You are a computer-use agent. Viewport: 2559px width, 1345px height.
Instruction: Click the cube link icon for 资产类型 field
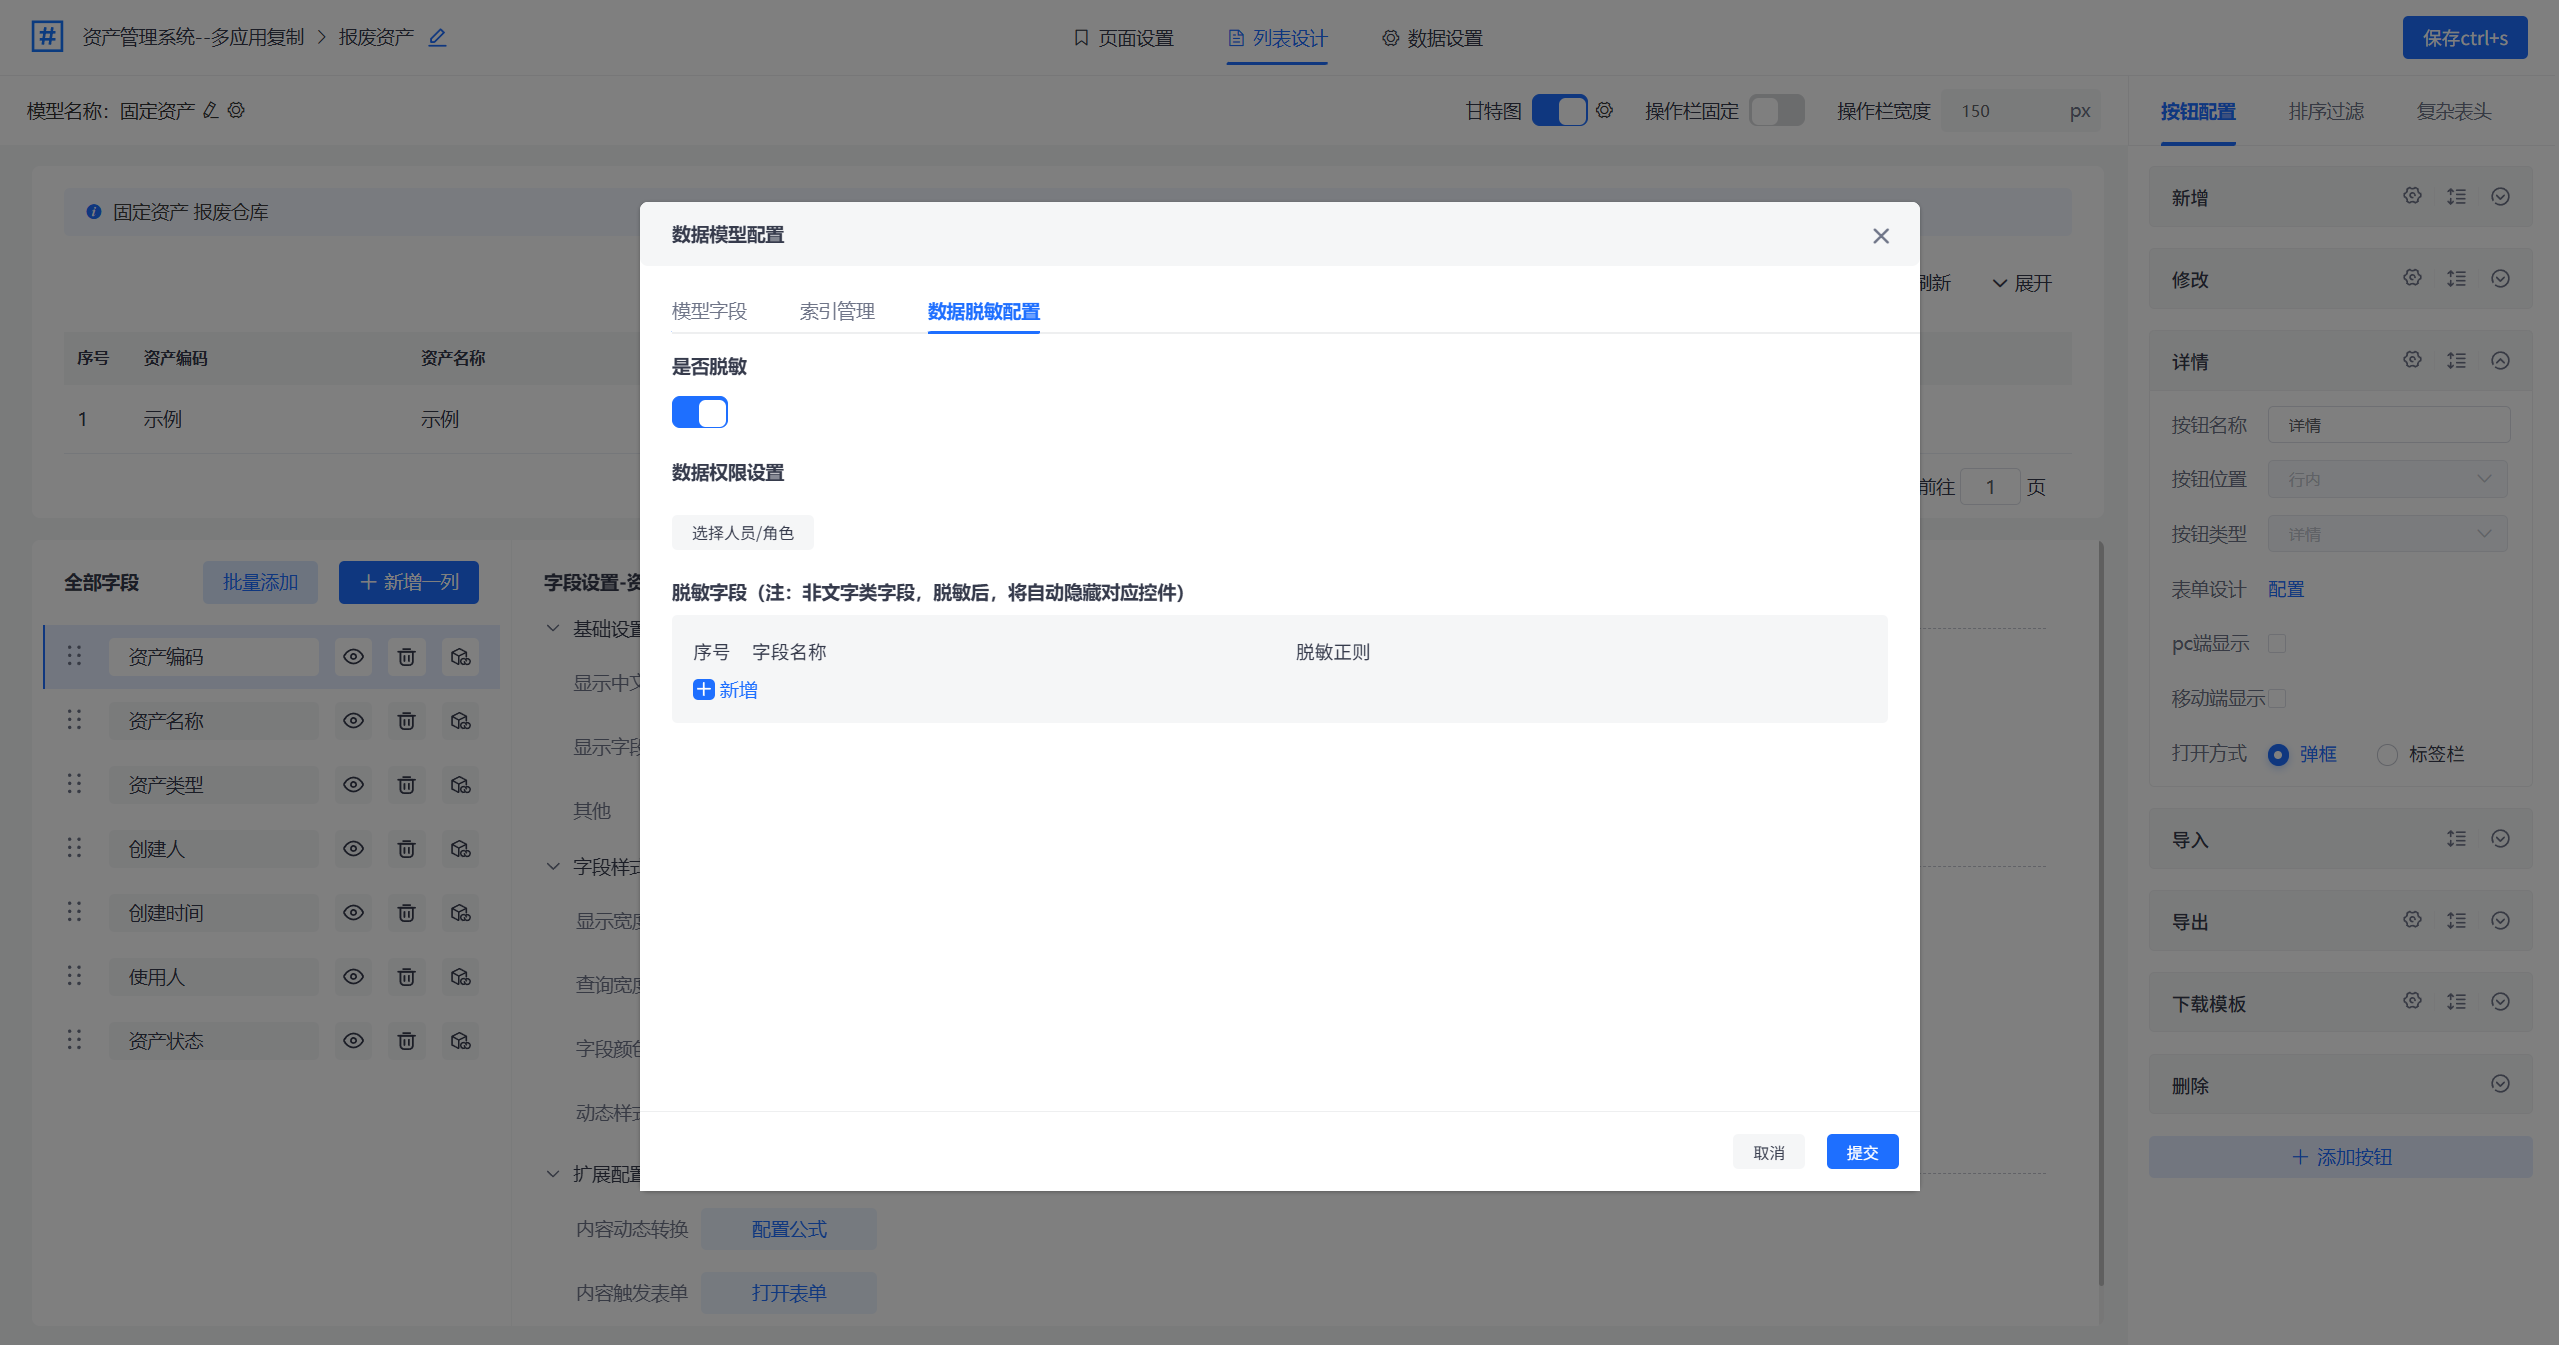[460, 785]
